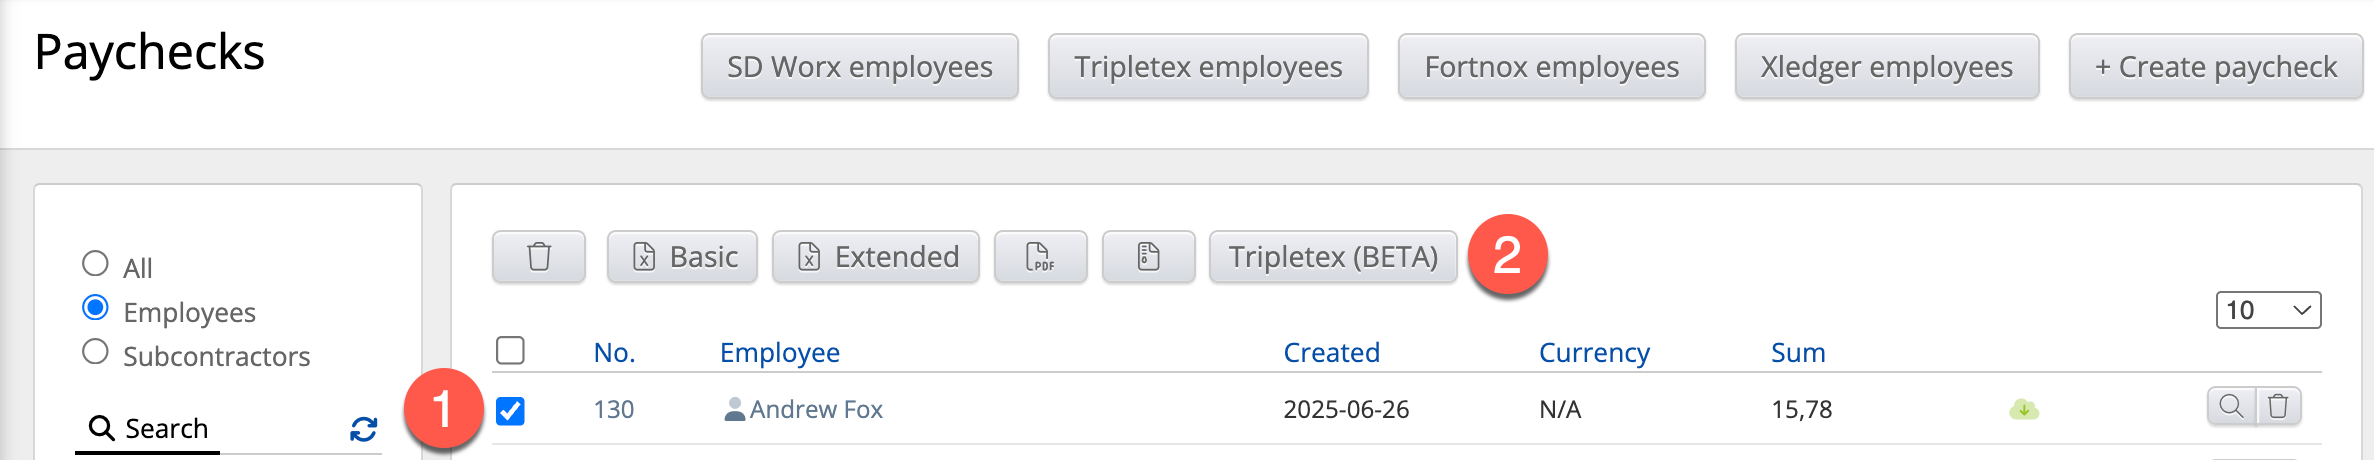View paycheck 130 with magnifier icon
The width and height of the screenshot is (2374, 460).
(x=2231, y=406)
